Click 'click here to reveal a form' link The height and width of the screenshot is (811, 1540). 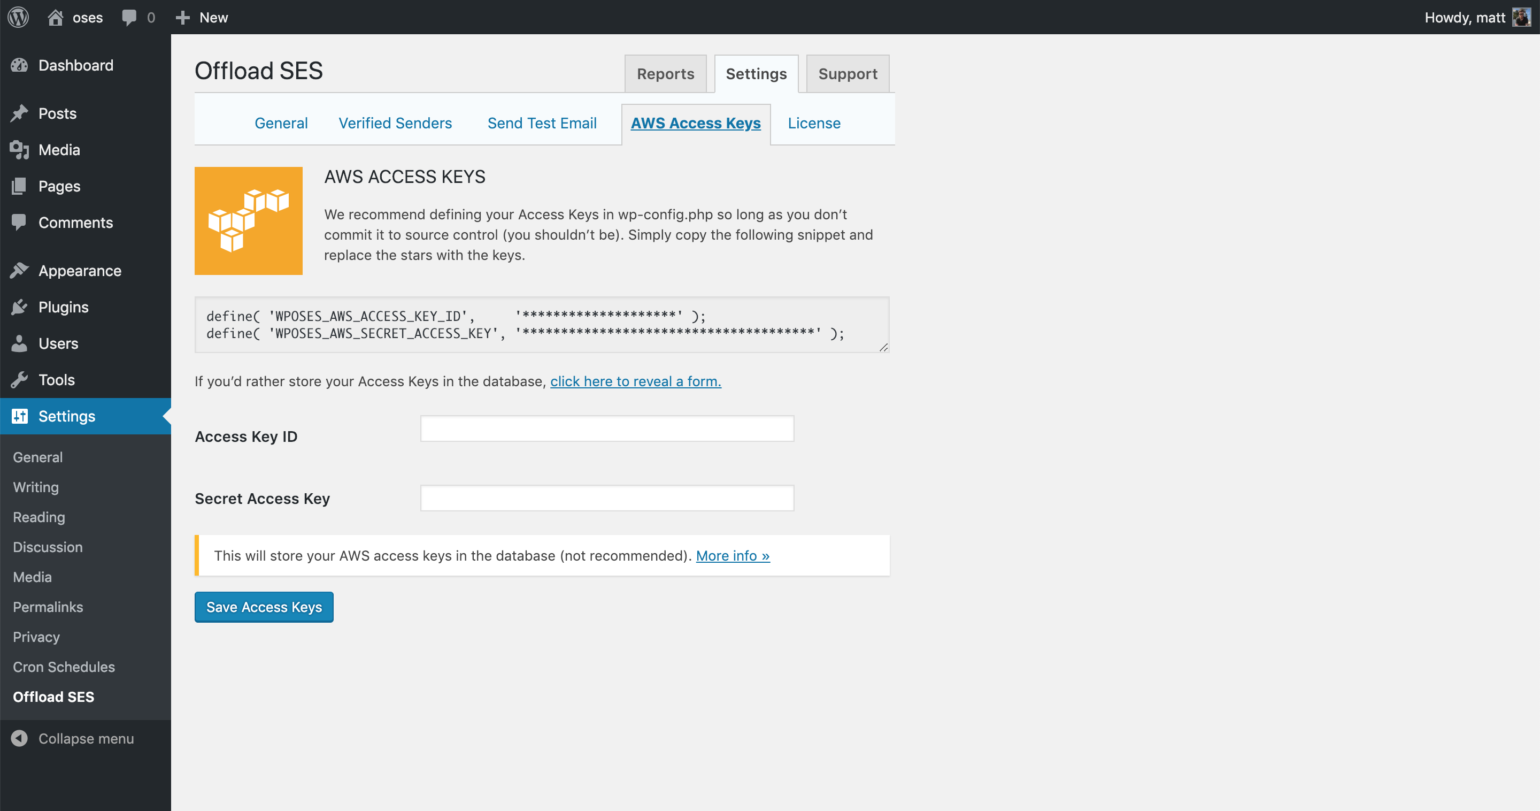pyautogui.click(x=636, y=381)
